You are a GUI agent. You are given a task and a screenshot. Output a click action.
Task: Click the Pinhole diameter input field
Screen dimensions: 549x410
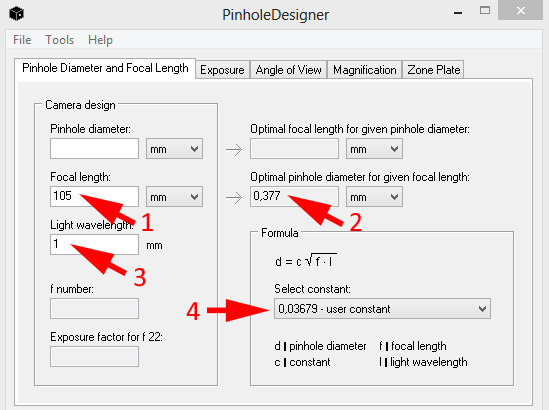[x=95, y=148]
